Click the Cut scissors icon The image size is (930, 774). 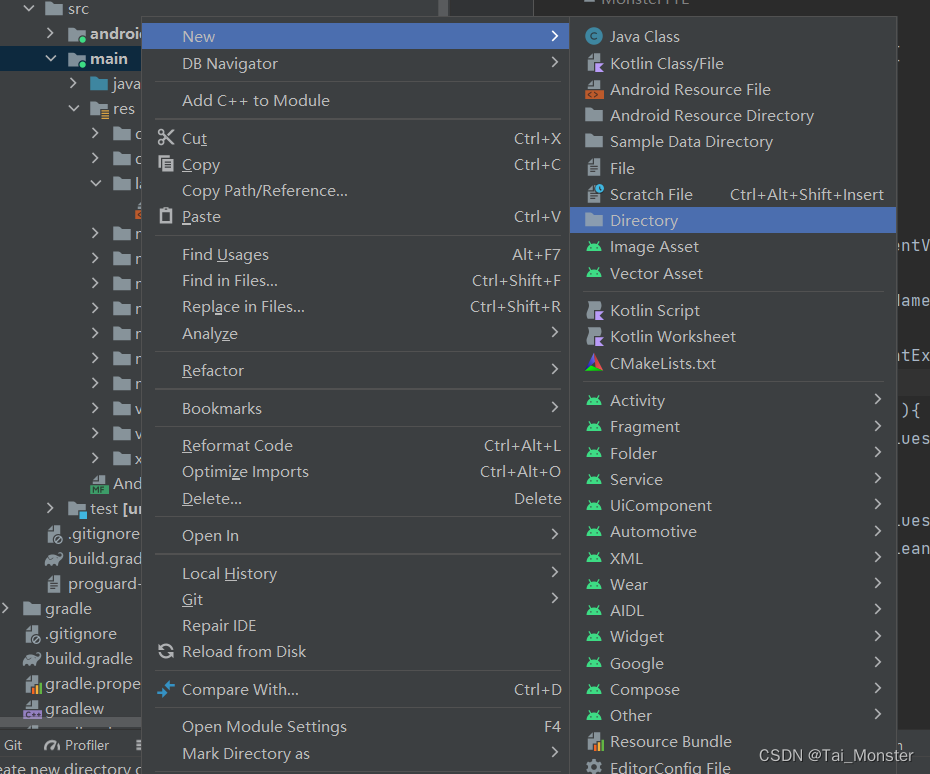click(166, 138)
